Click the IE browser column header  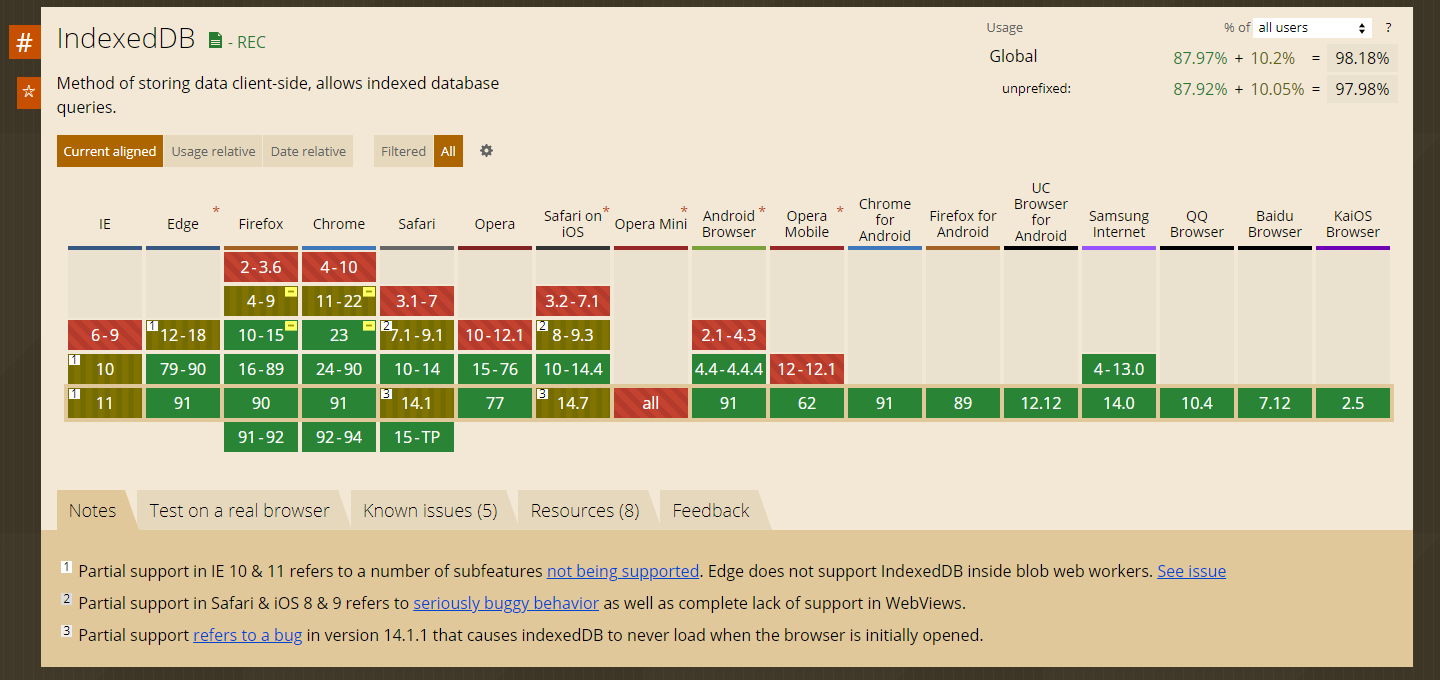105,224
